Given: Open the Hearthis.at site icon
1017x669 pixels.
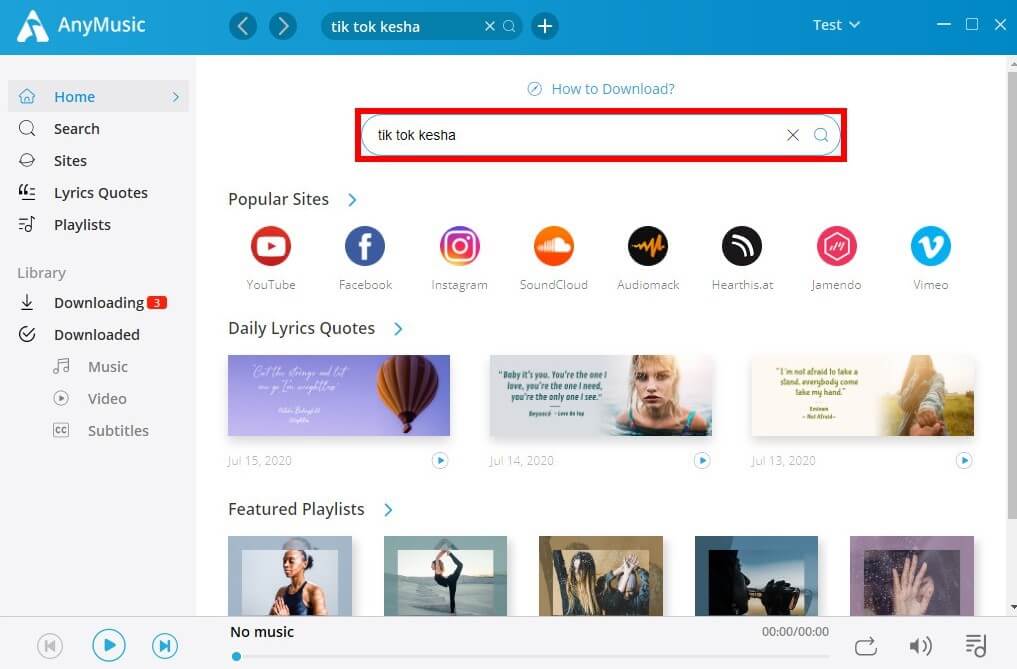Looking at the screenshot, I should click(742, 247).
